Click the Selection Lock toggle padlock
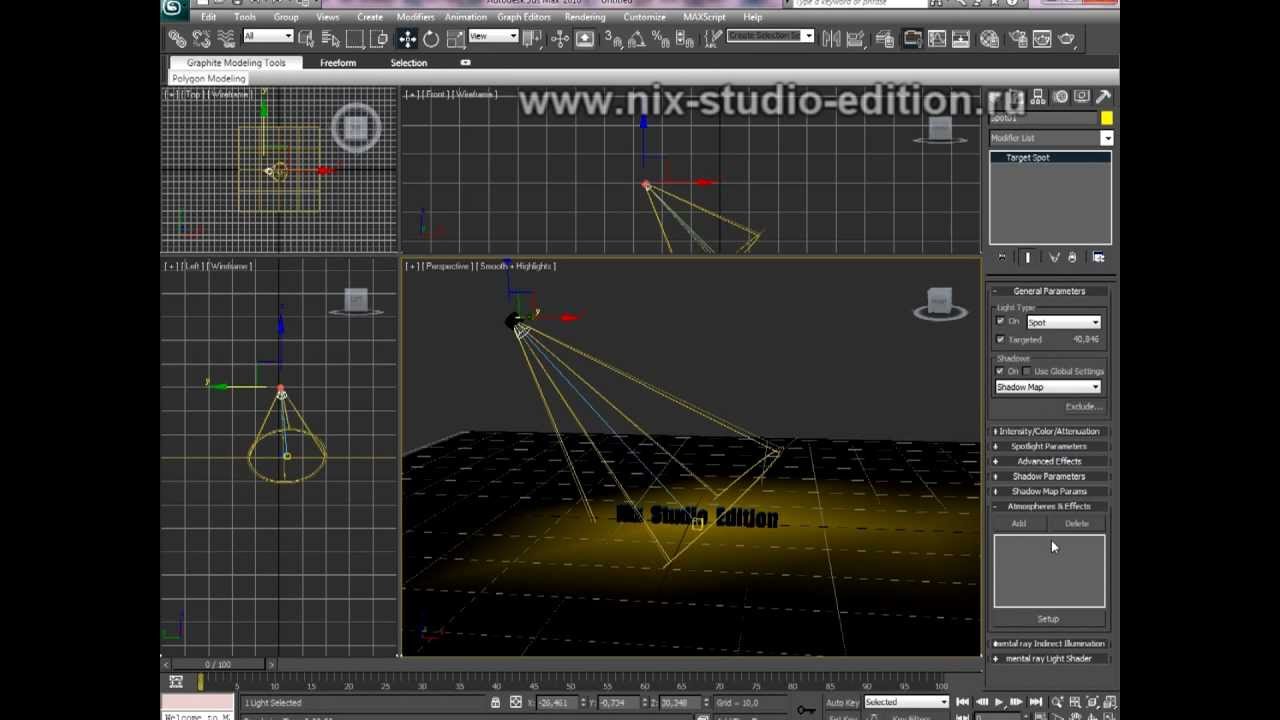The width and height of the screenshot is (1280, 720). pos(495,703)
